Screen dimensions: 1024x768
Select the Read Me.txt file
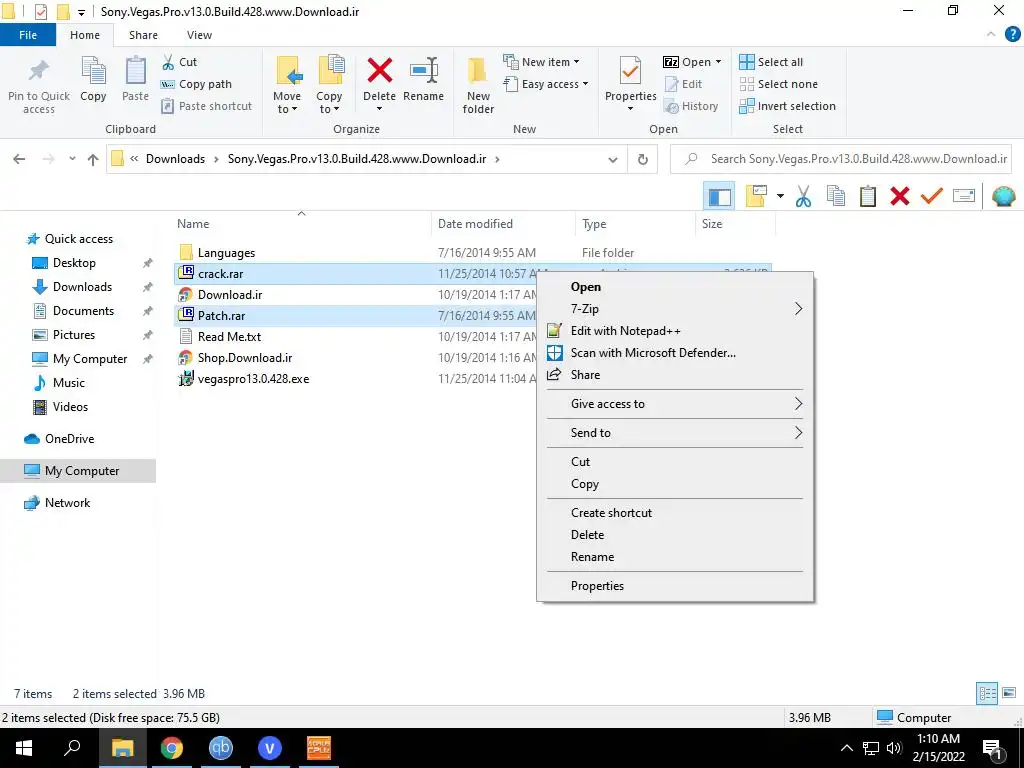pyautogui.click(x=229, y=336)
